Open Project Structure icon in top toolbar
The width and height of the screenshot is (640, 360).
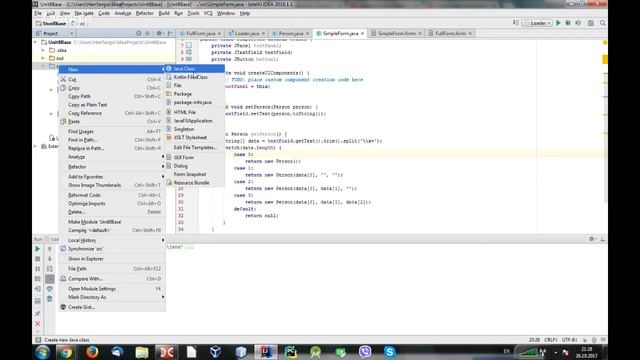591,23
